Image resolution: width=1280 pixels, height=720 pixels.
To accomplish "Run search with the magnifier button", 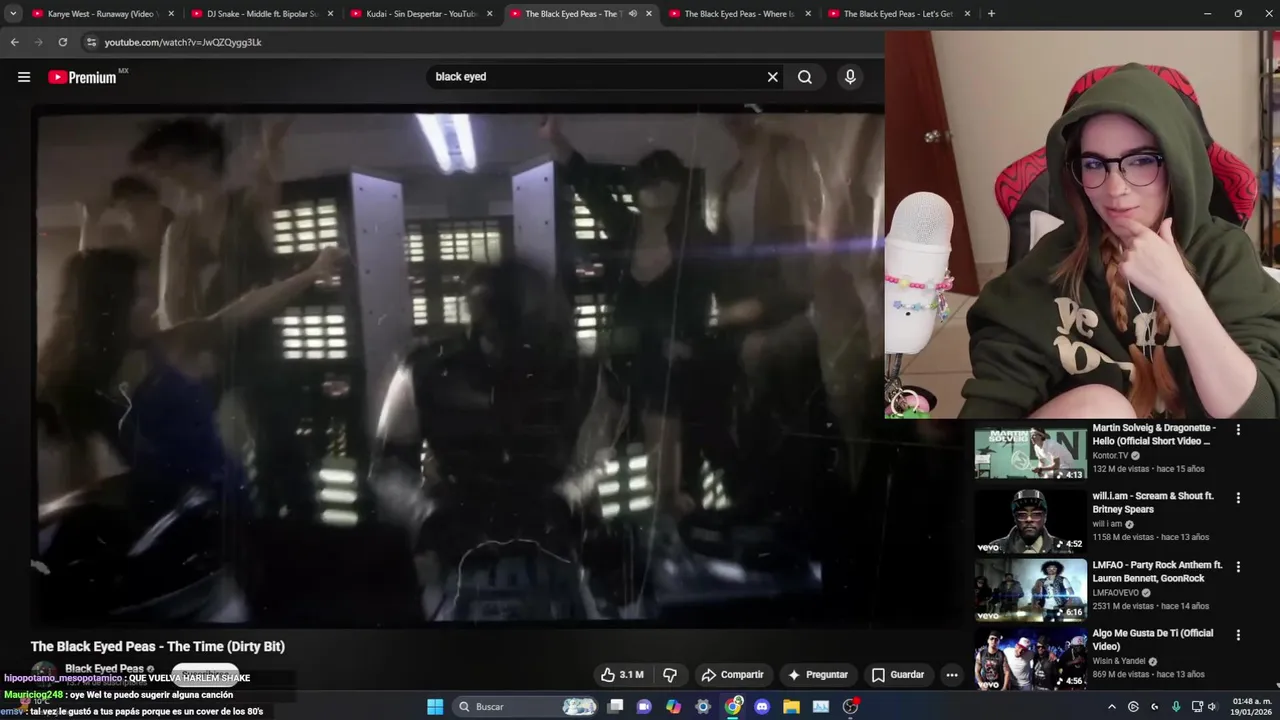I will point(805,77).
